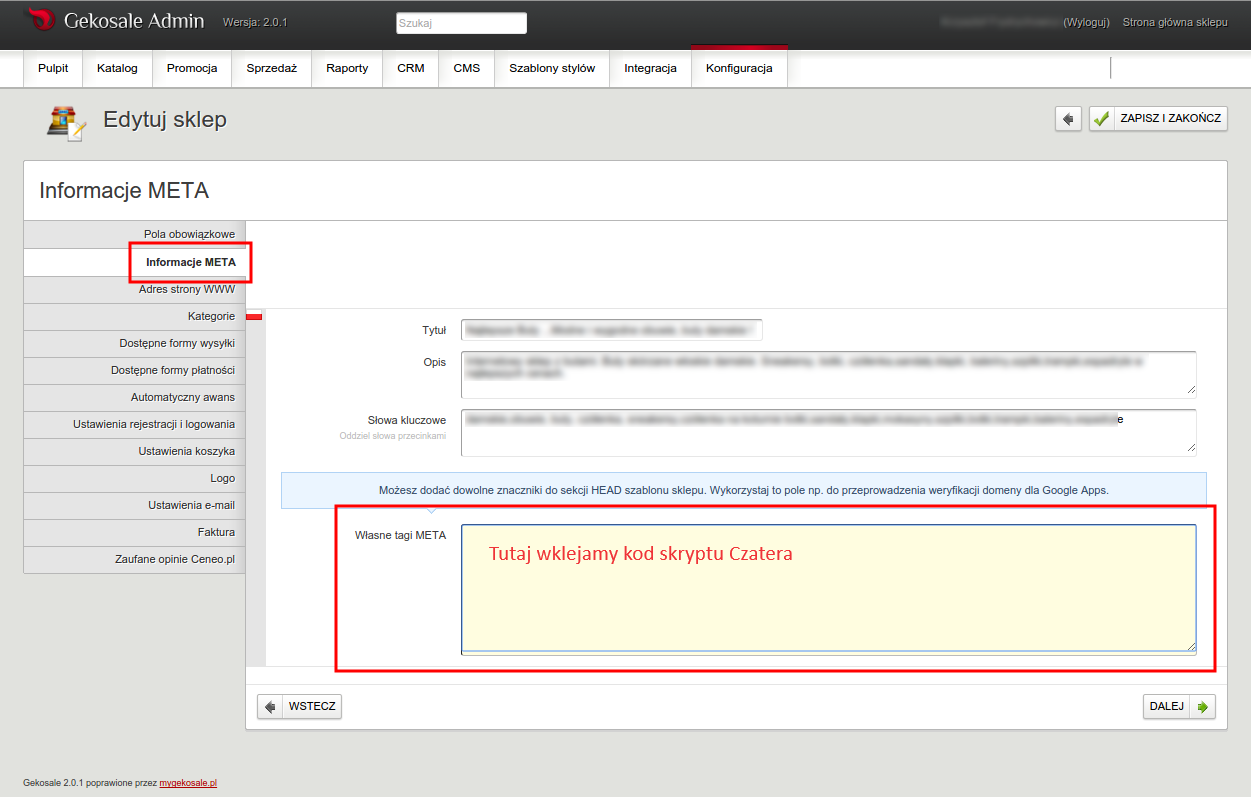The height and width of the screenshot is (797, 1251).
Task: Click the Gekosale logo icon
Action: tap(39, 20)
